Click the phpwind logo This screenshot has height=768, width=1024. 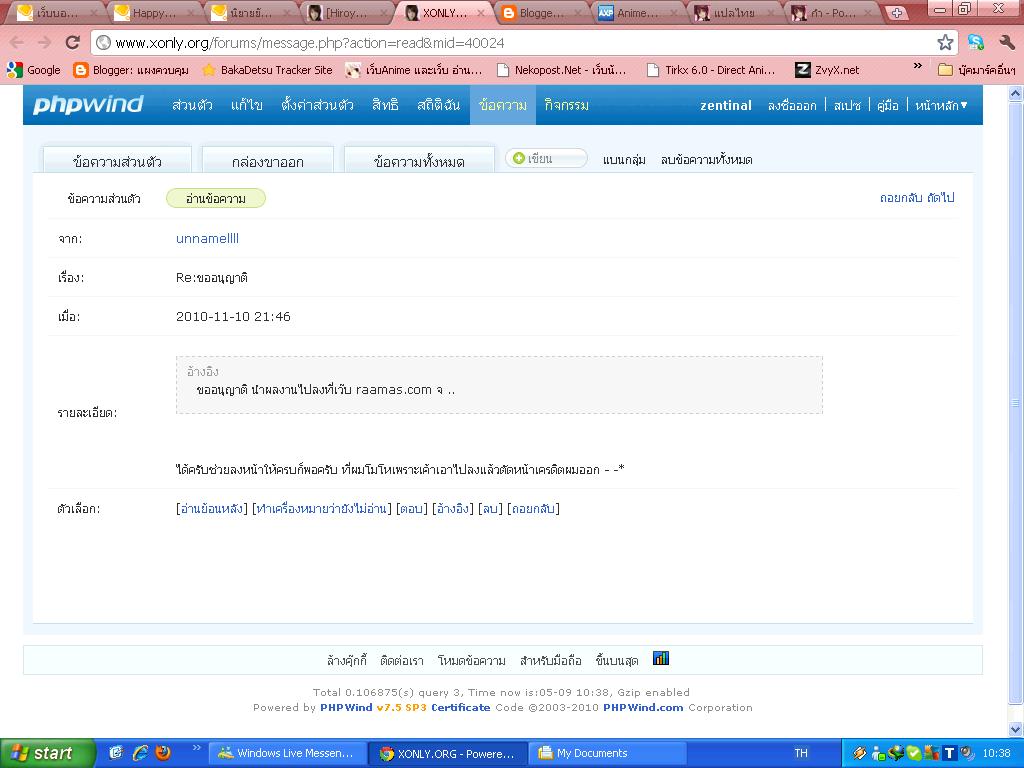point(88,104)
